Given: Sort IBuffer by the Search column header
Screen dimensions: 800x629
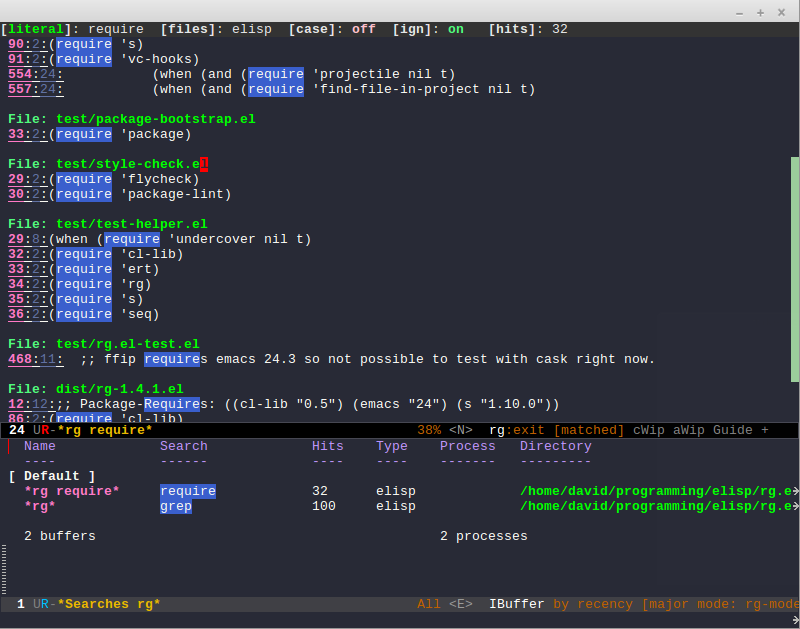Looking at the screenshot, I should [184, 446].
